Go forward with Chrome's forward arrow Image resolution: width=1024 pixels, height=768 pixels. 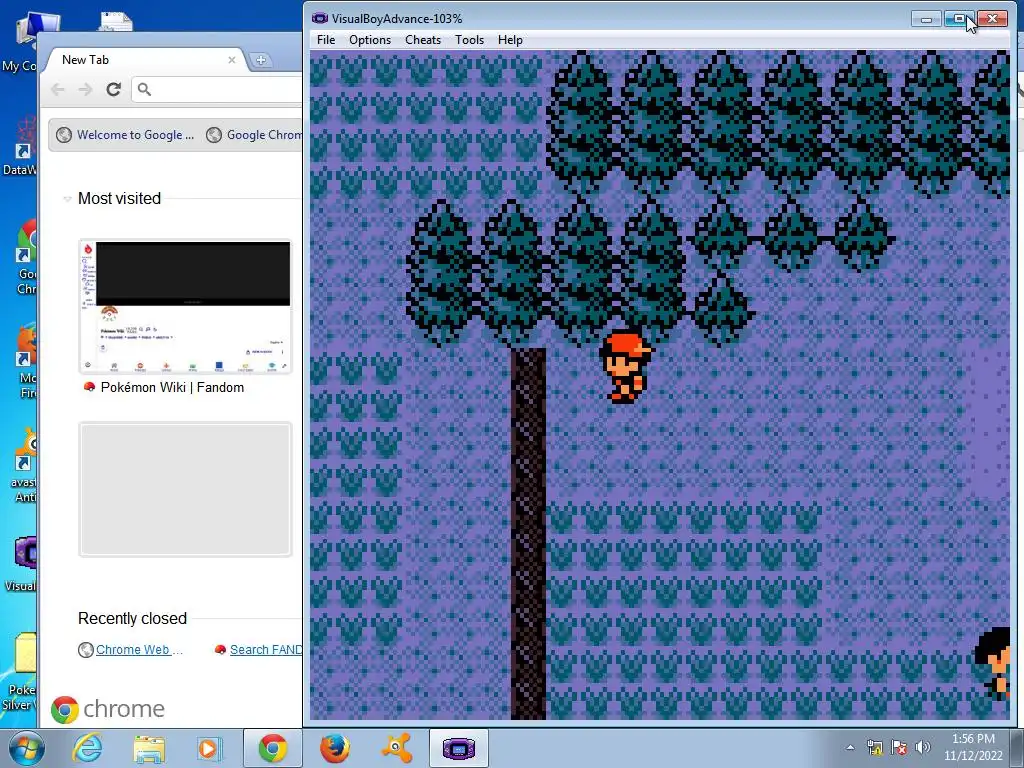(x=86, y=89)
